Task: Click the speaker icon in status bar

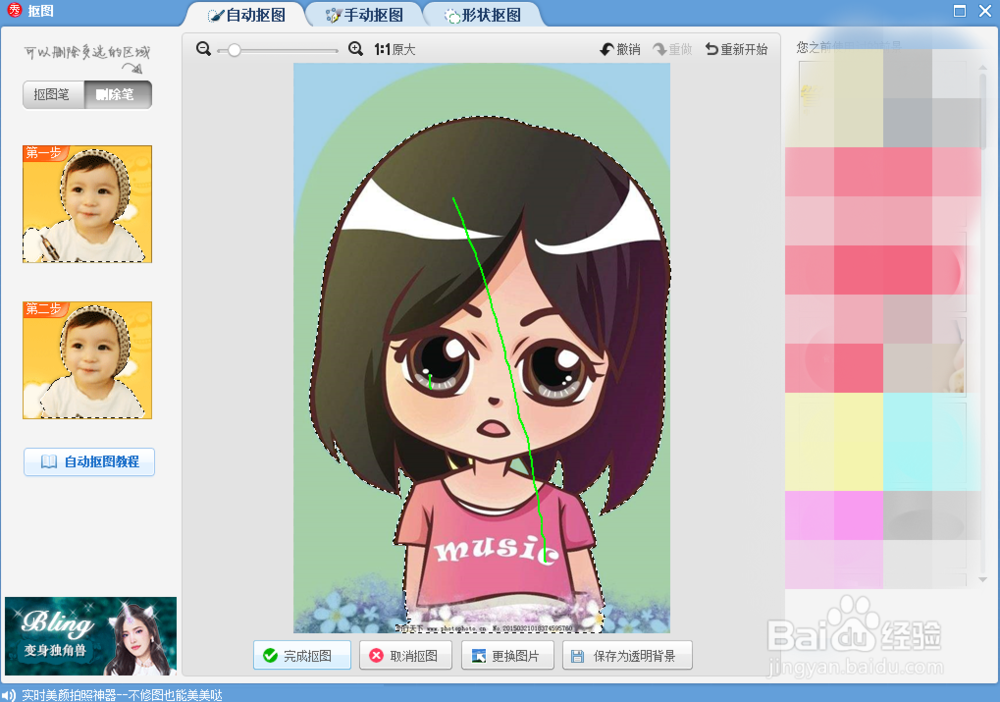Action: click(x=9, y=695)
